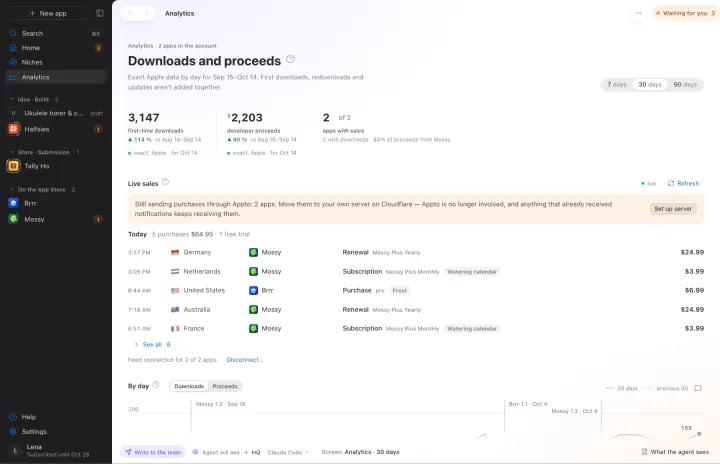Click the Frost tag in the Brrr row

pyautogui.click(x=399, y=291)
